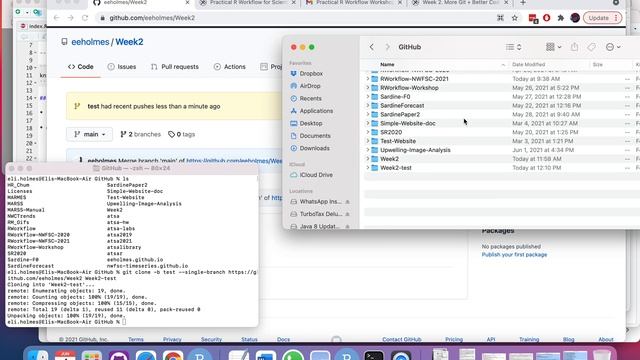Switch to Gmail Practical R Workflow Workshop tab
Screen dimensions: 640x360
354,3
